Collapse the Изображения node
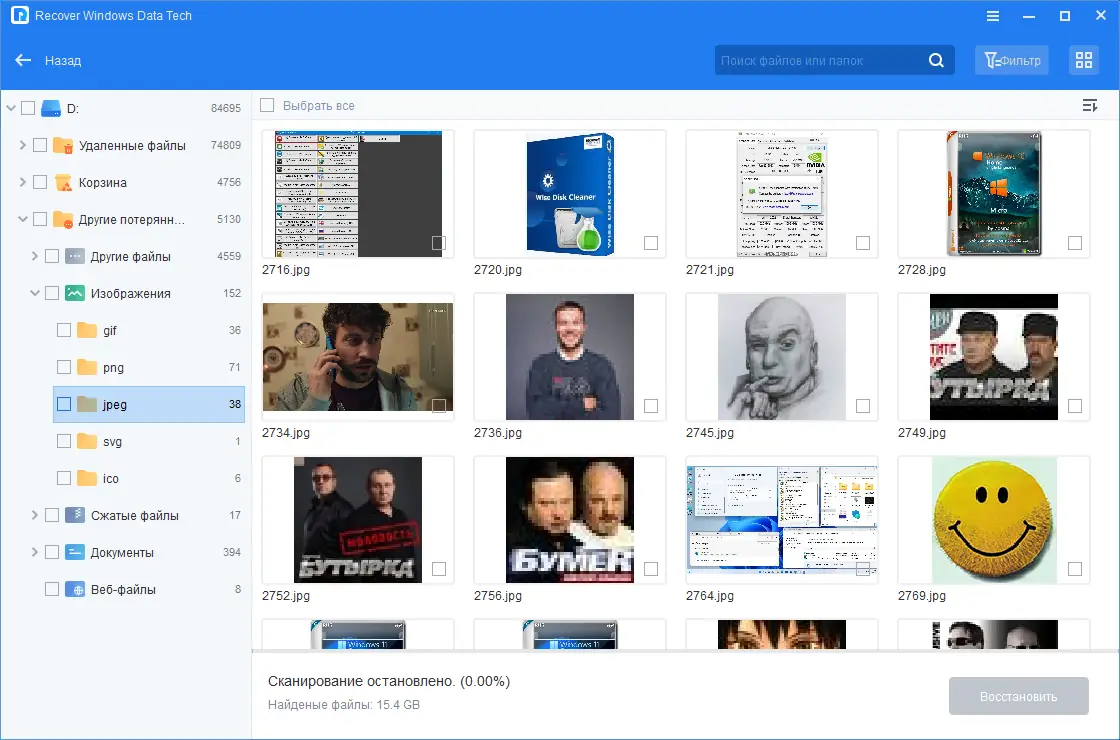This screenshot has height=740, width=1120. pyautogui.click(x=34, y=294)
